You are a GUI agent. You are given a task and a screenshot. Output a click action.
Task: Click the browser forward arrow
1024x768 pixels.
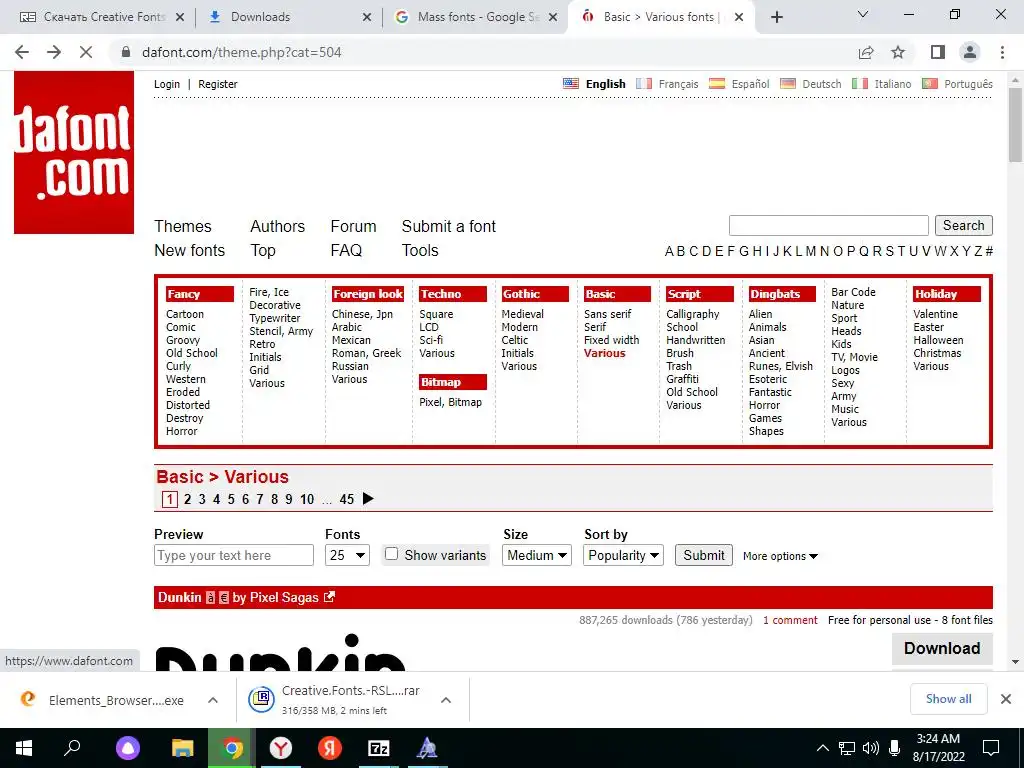coord(54,52)
